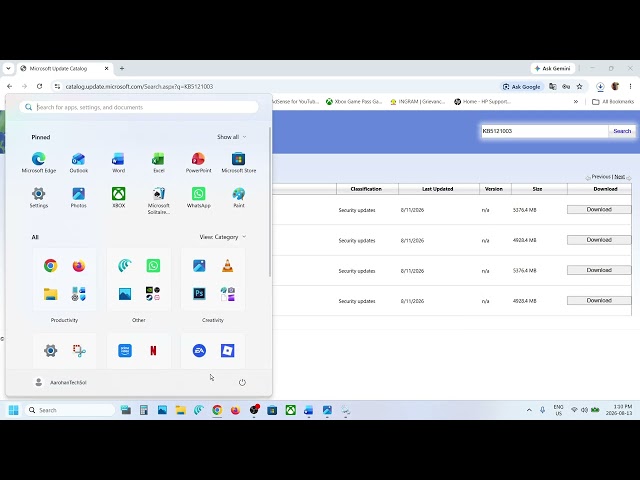Open Microsoft Store from pinned apps
Screen dimensions: 640x480
(238, 162)
